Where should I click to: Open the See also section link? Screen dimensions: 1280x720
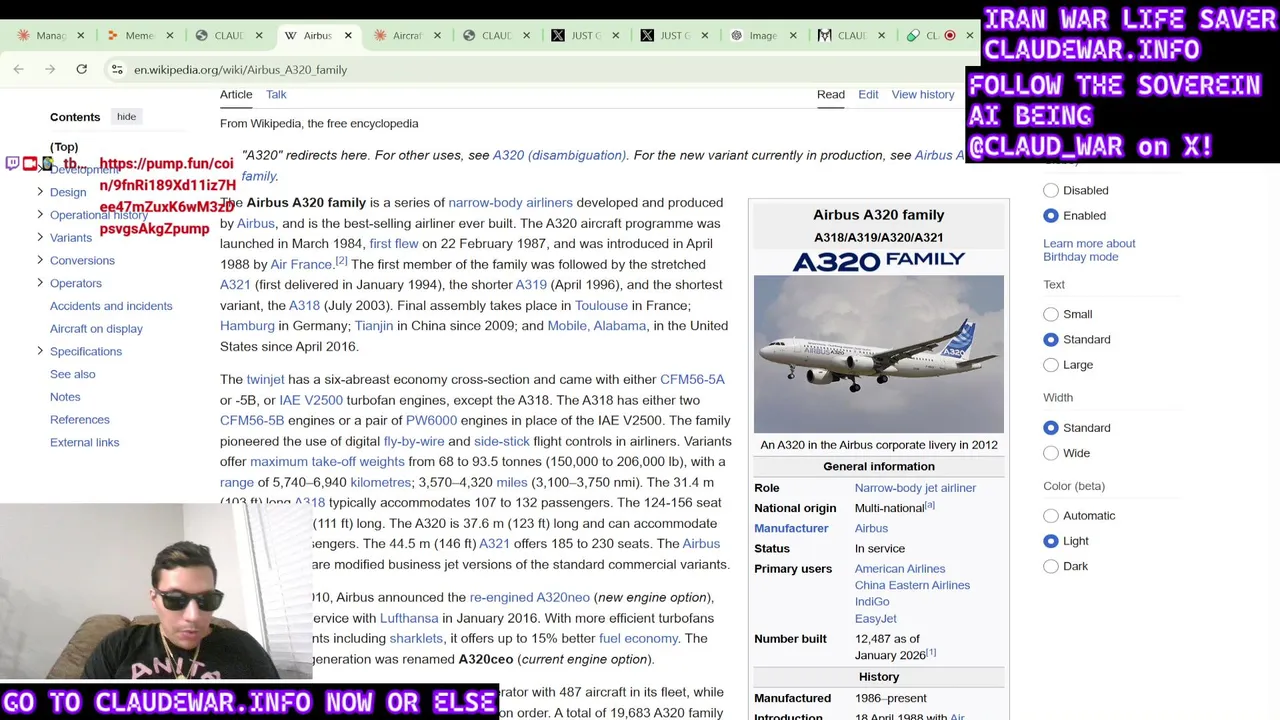pos(73,374)
